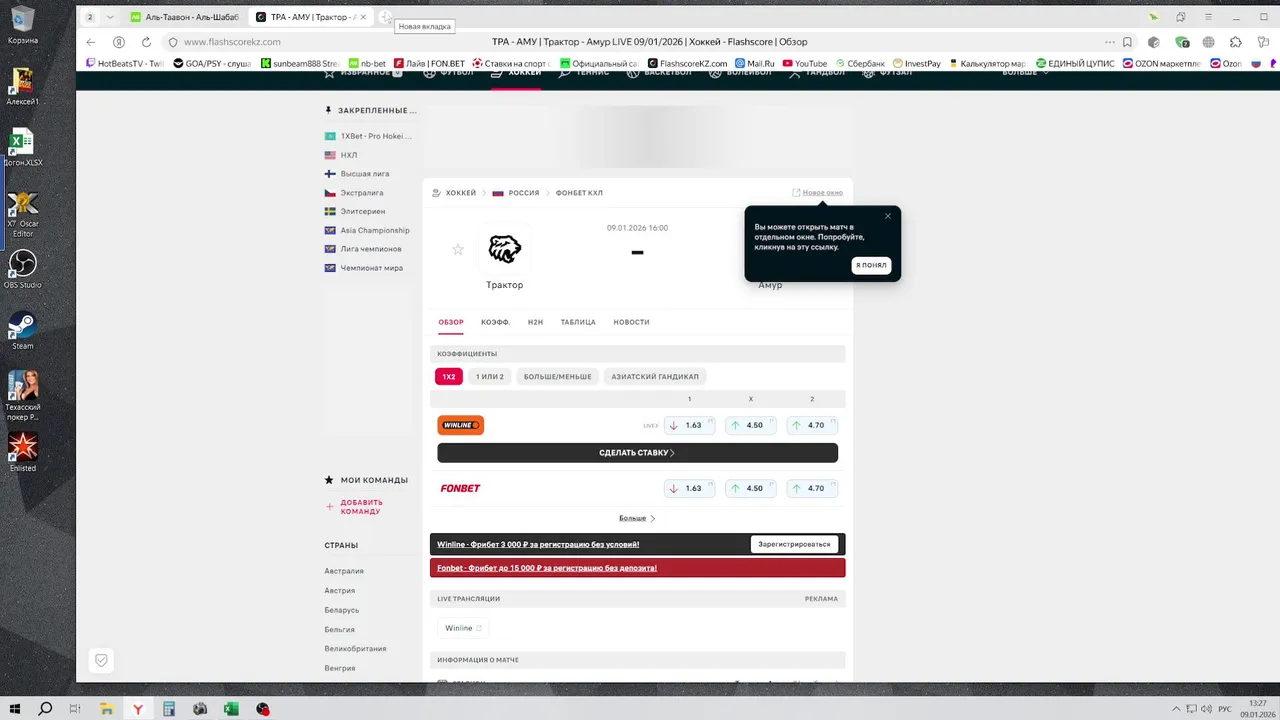Select the Обзор match tab
The image size is (1280, 720).
(451, 322)
